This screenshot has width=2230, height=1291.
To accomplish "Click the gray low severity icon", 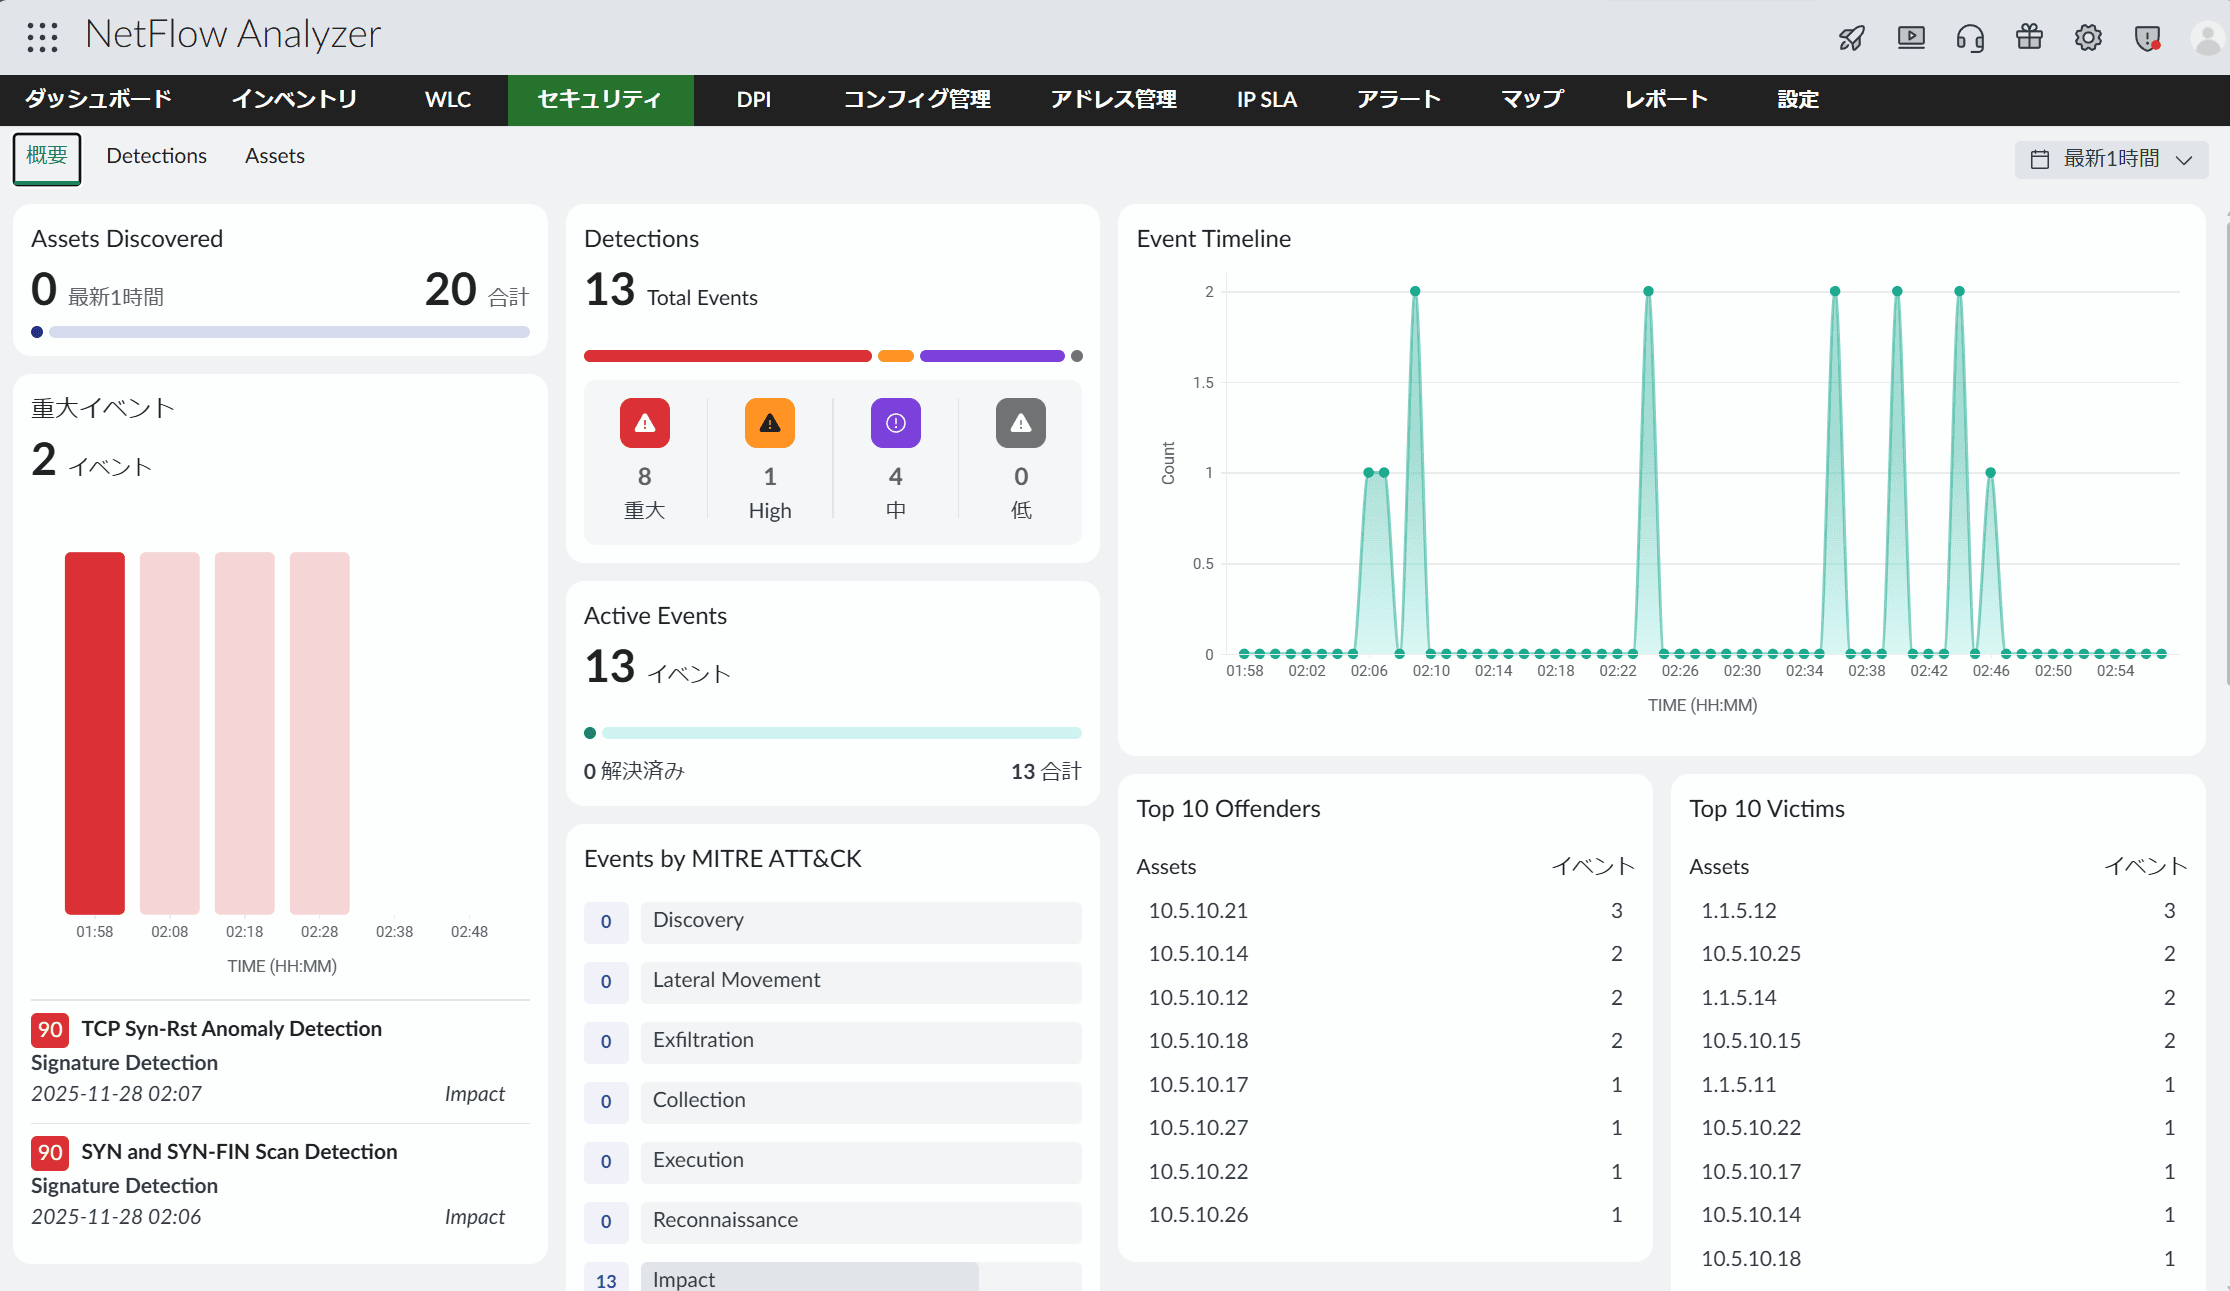I will 1021,423.
